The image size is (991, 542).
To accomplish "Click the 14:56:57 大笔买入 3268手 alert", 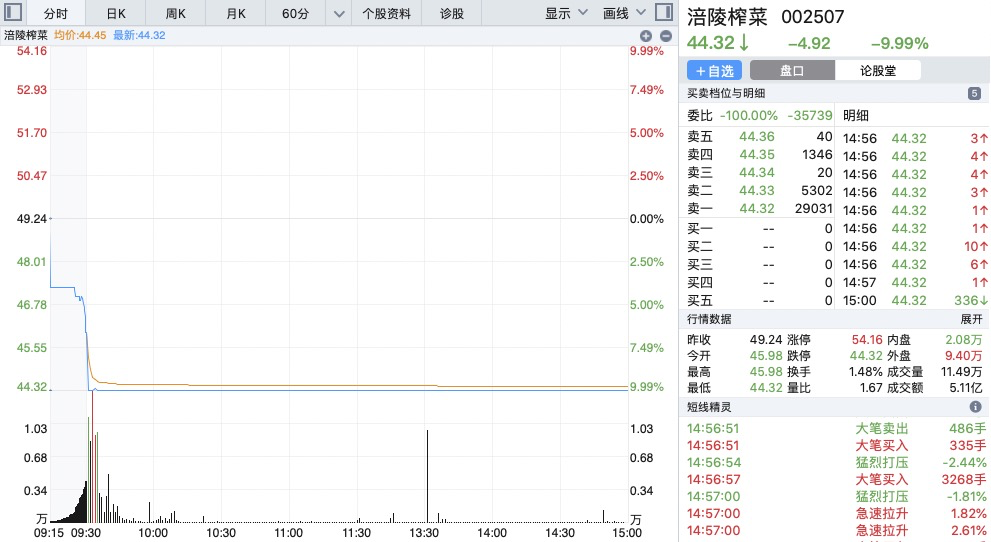I will 837,479.
